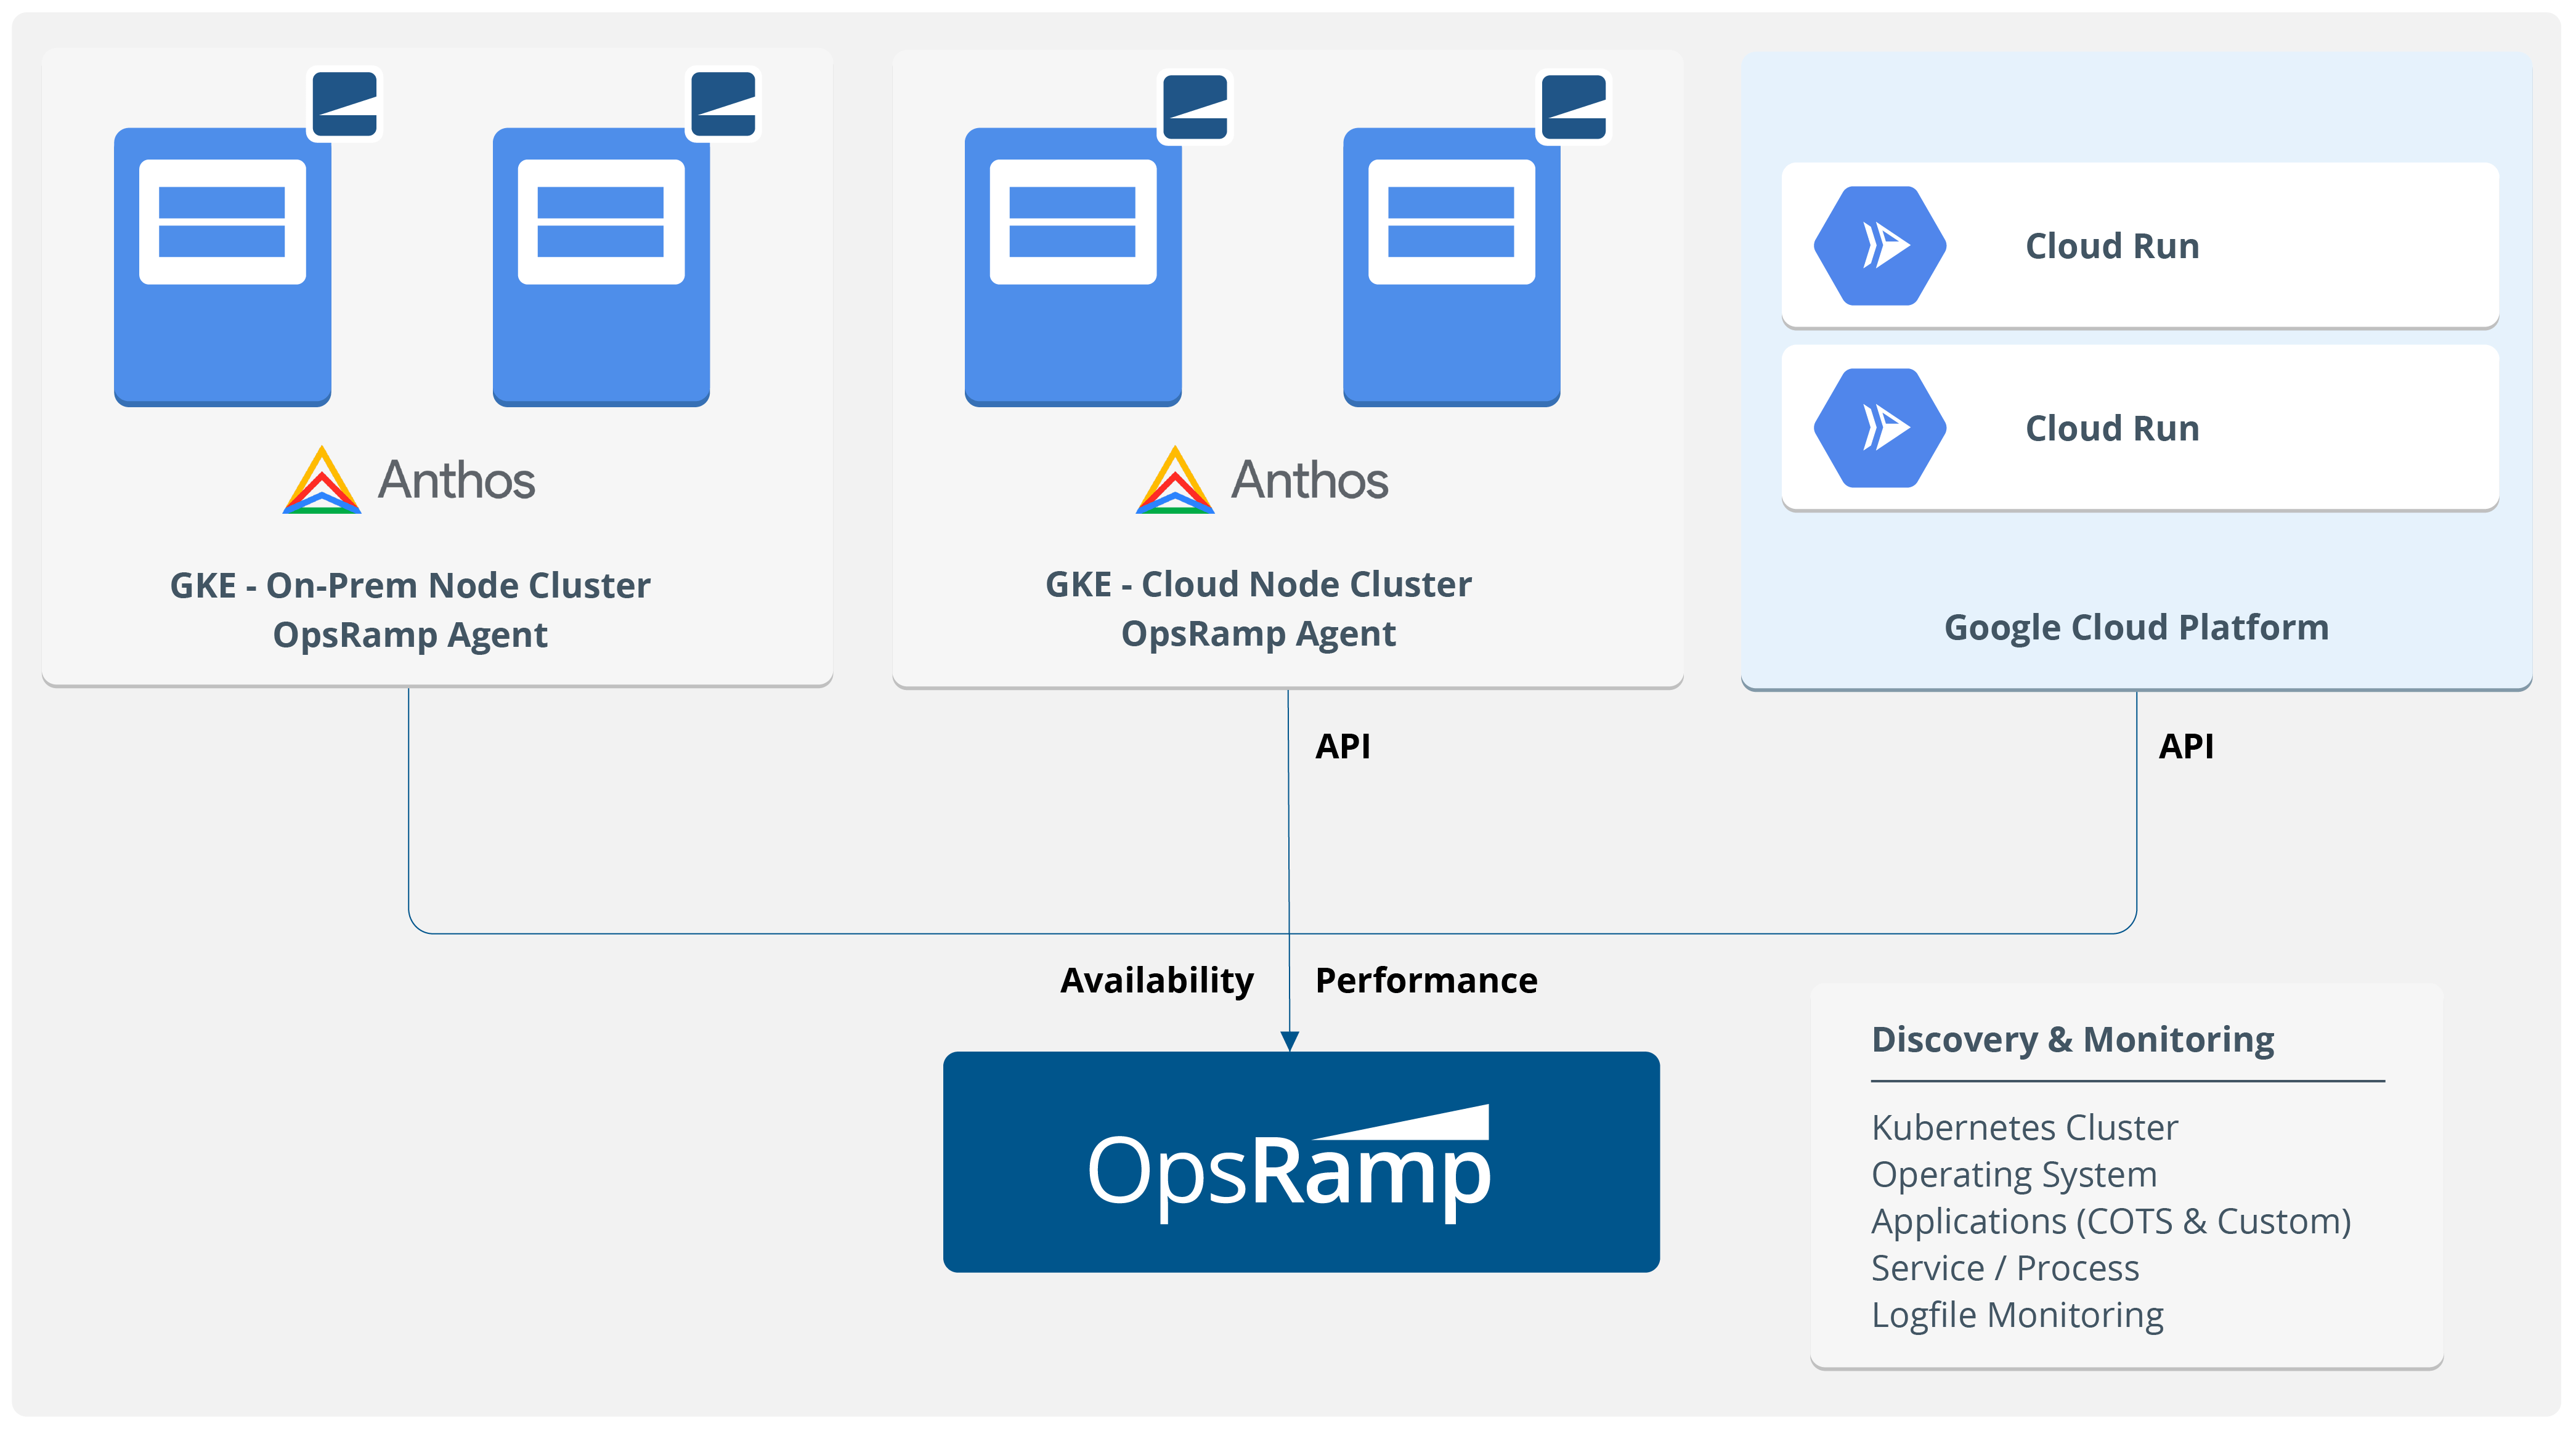Image resolution: width=2576 pixels, height=1436 pixels.
Task: Click the API label below Google Cloud Platform
Action: [x=2186, y=746]
